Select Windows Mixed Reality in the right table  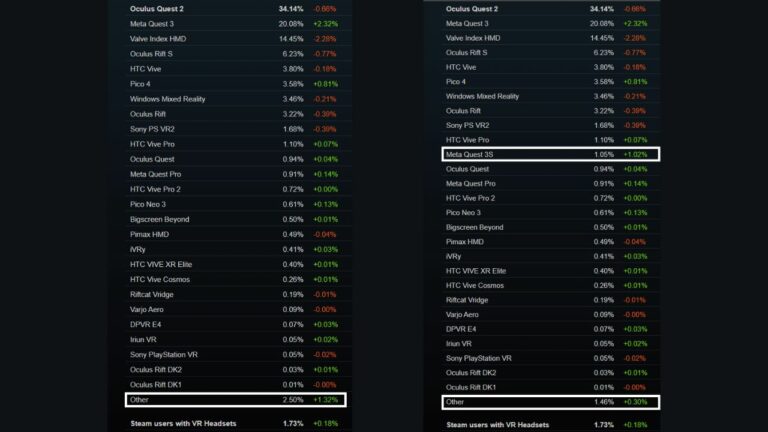coord(482,96)
